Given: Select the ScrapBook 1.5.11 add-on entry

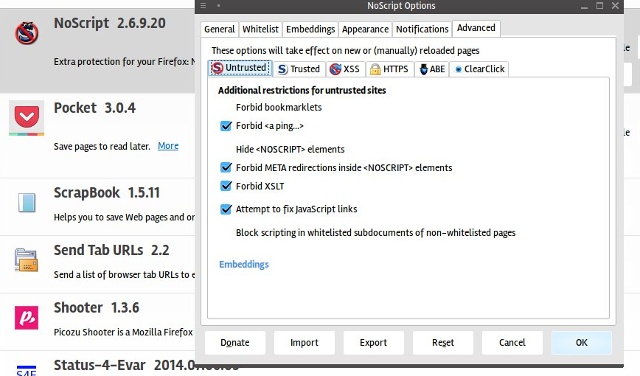Looking at the screenshot, I should point(98,207).
